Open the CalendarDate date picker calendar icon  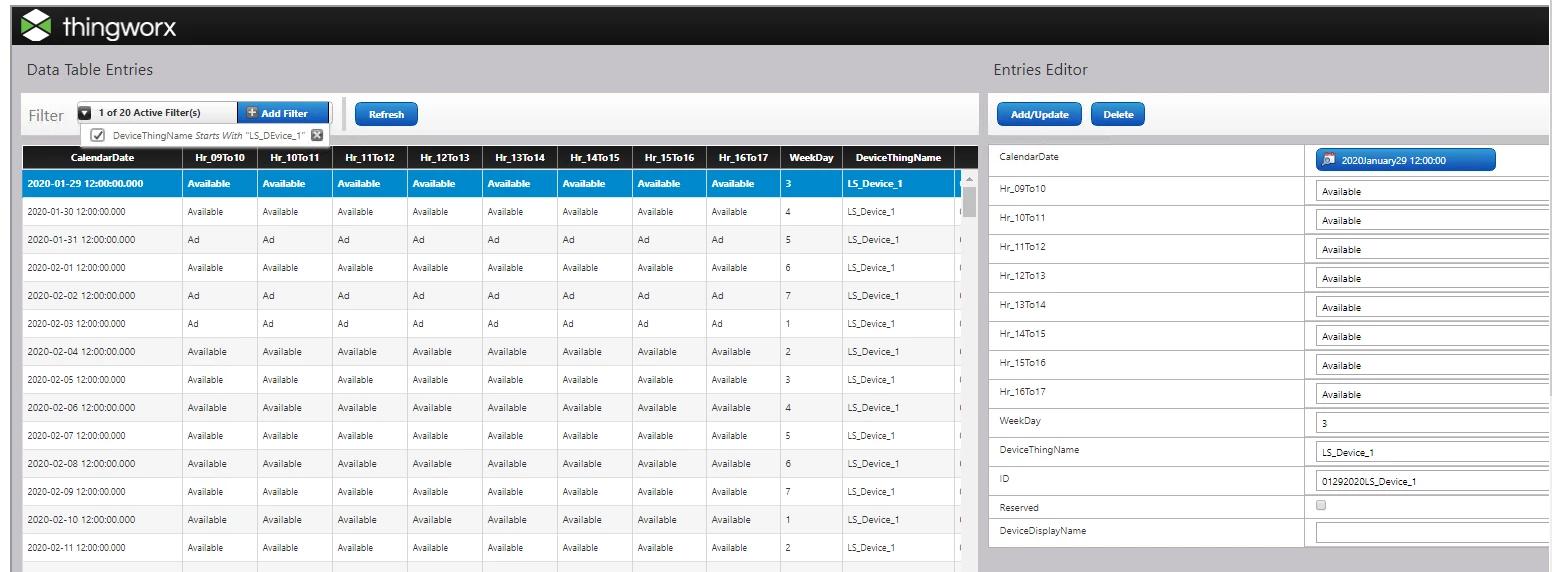click(x=1328, y=160)
